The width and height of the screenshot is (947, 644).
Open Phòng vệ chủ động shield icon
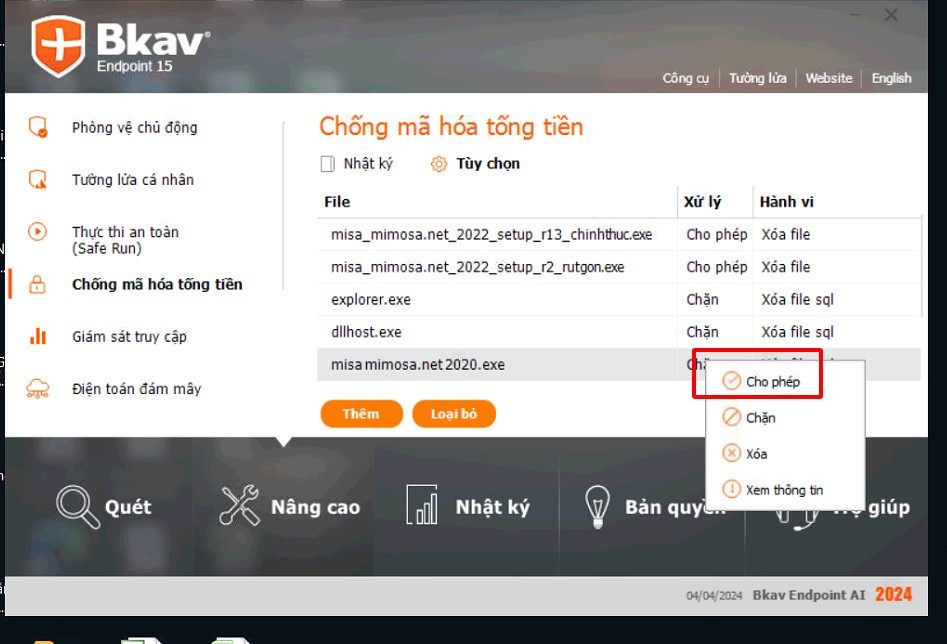[x=38, y=127]
